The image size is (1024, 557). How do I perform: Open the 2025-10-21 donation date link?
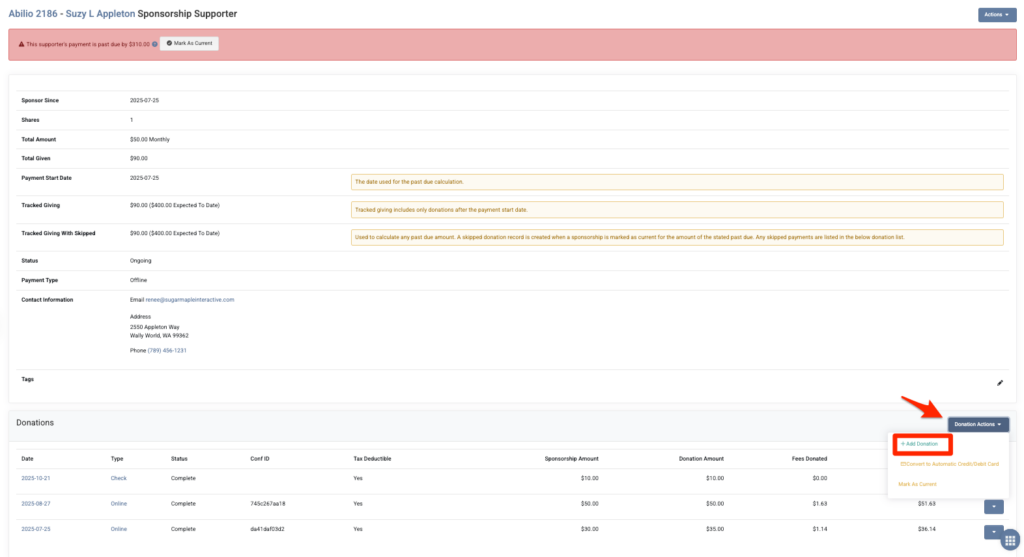[x=35, y=478]
